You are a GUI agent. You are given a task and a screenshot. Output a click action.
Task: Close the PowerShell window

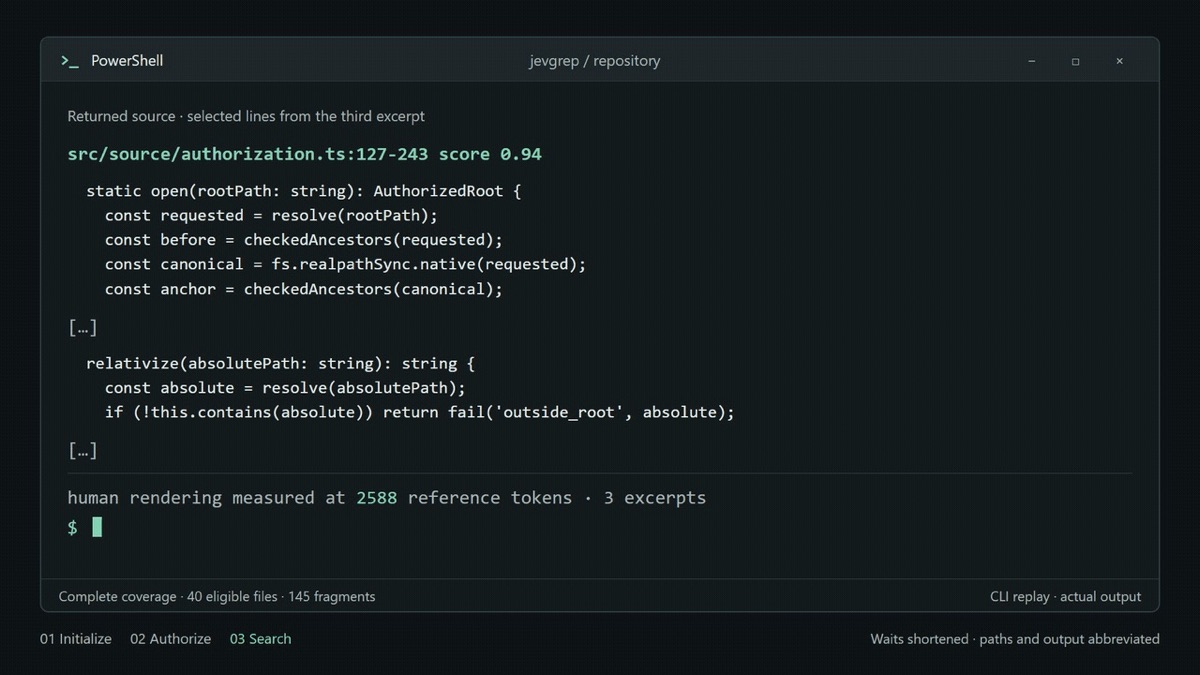click(1119, 61)
